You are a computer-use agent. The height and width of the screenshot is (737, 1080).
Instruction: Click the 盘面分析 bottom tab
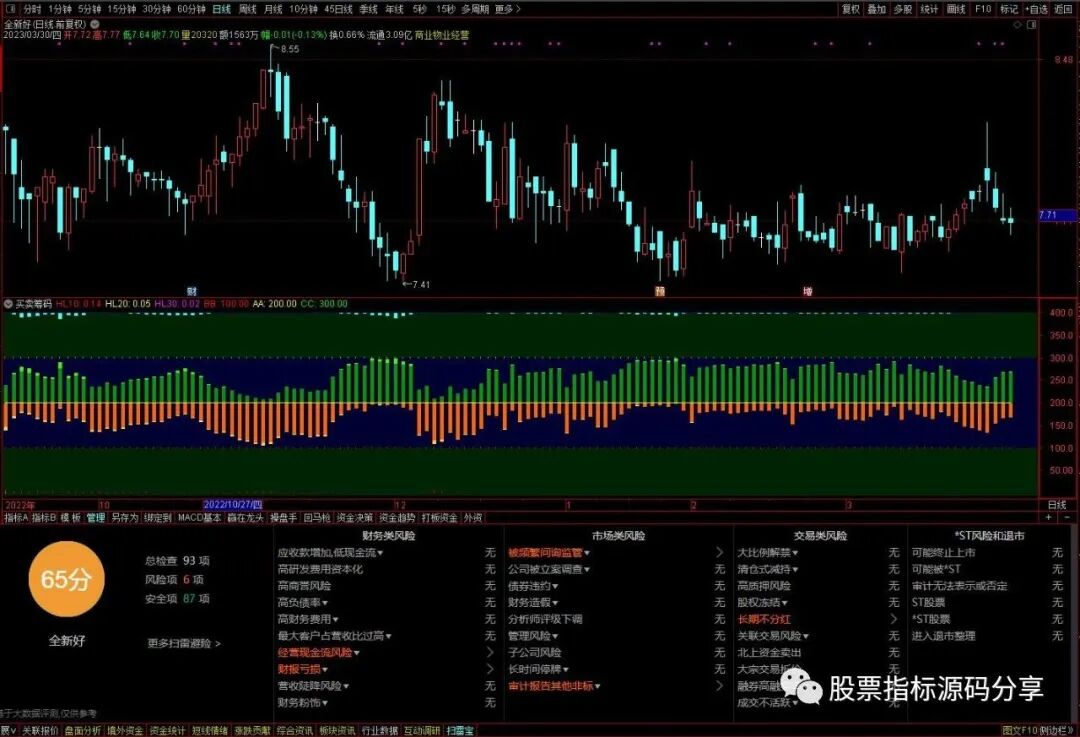83,731
